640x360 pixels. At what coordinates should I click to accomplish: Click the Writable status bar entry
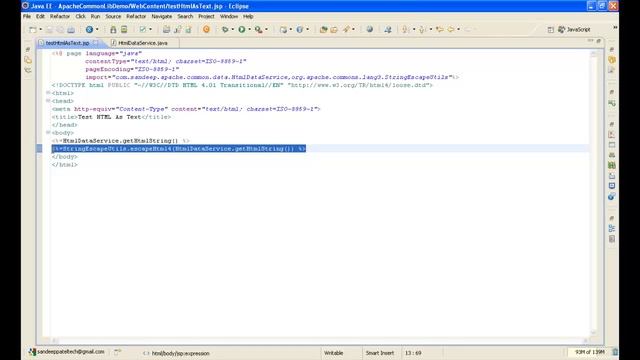pyautogui.click(x=333, y=353)
